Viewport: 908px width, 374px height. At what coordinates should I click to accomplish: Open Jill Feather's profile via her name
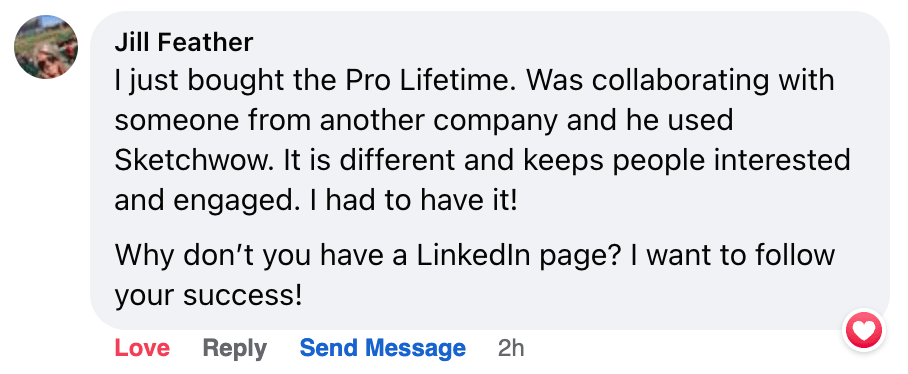184,42
